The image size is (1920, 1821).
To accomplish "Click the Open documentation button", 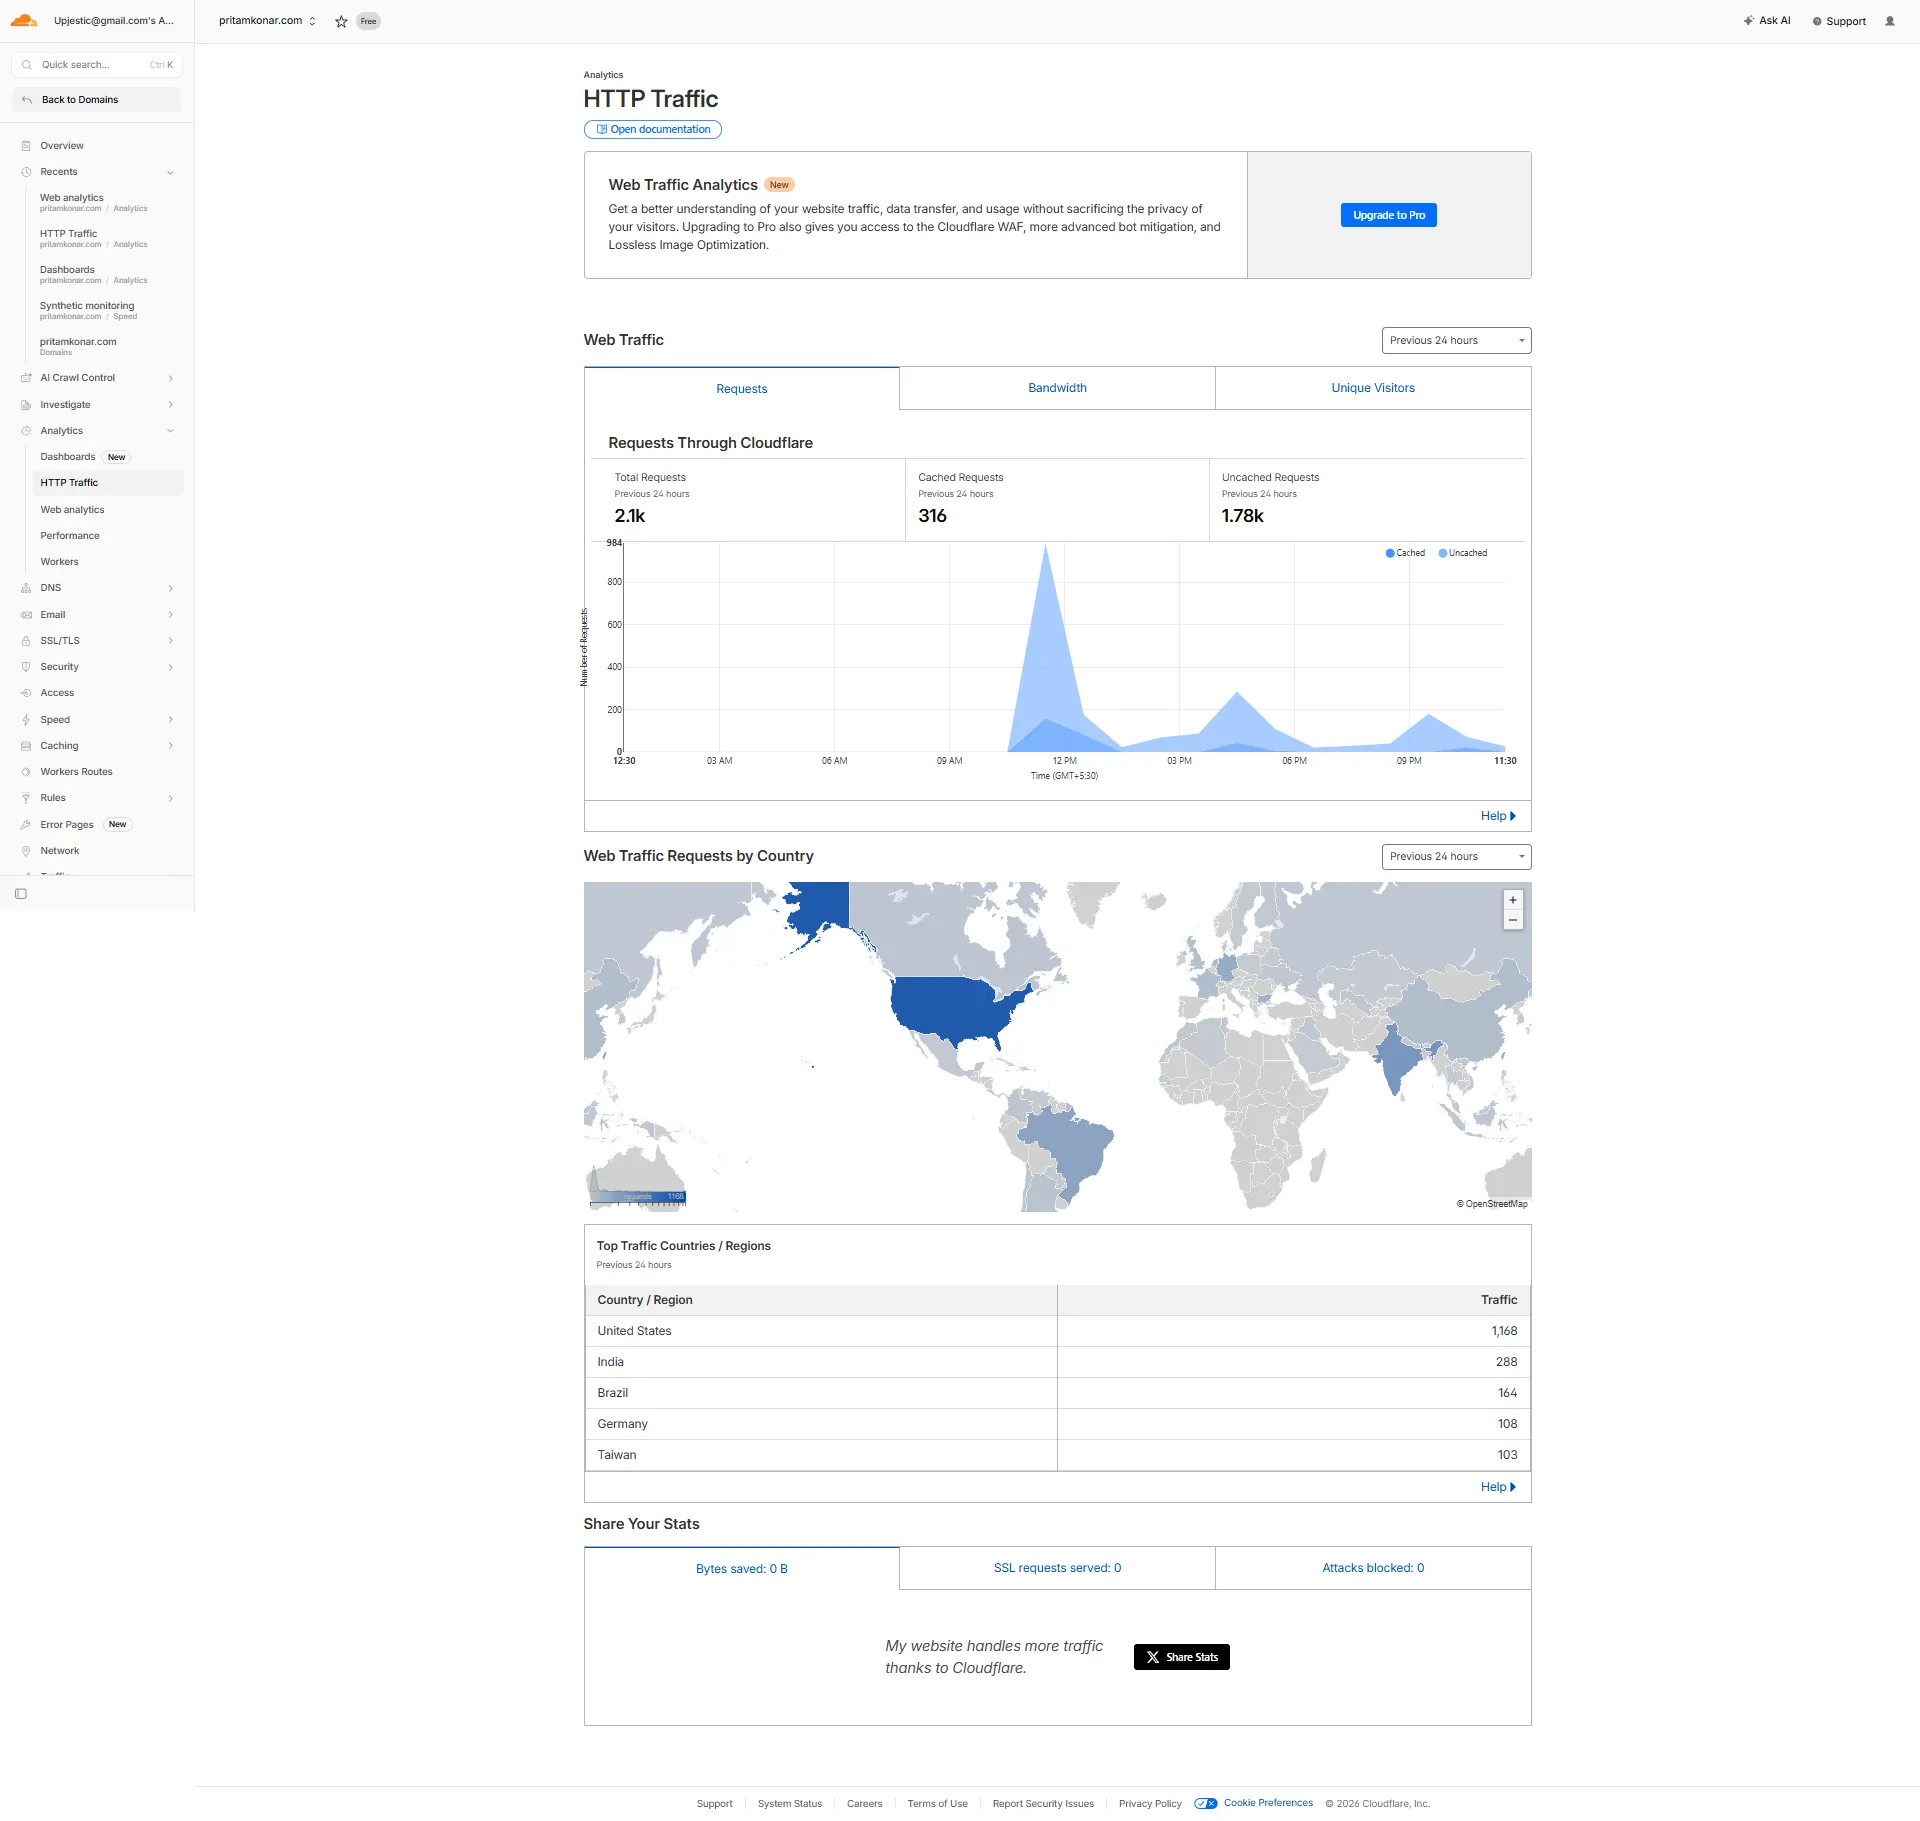I will pyautogui.click(x=653, y=129).
